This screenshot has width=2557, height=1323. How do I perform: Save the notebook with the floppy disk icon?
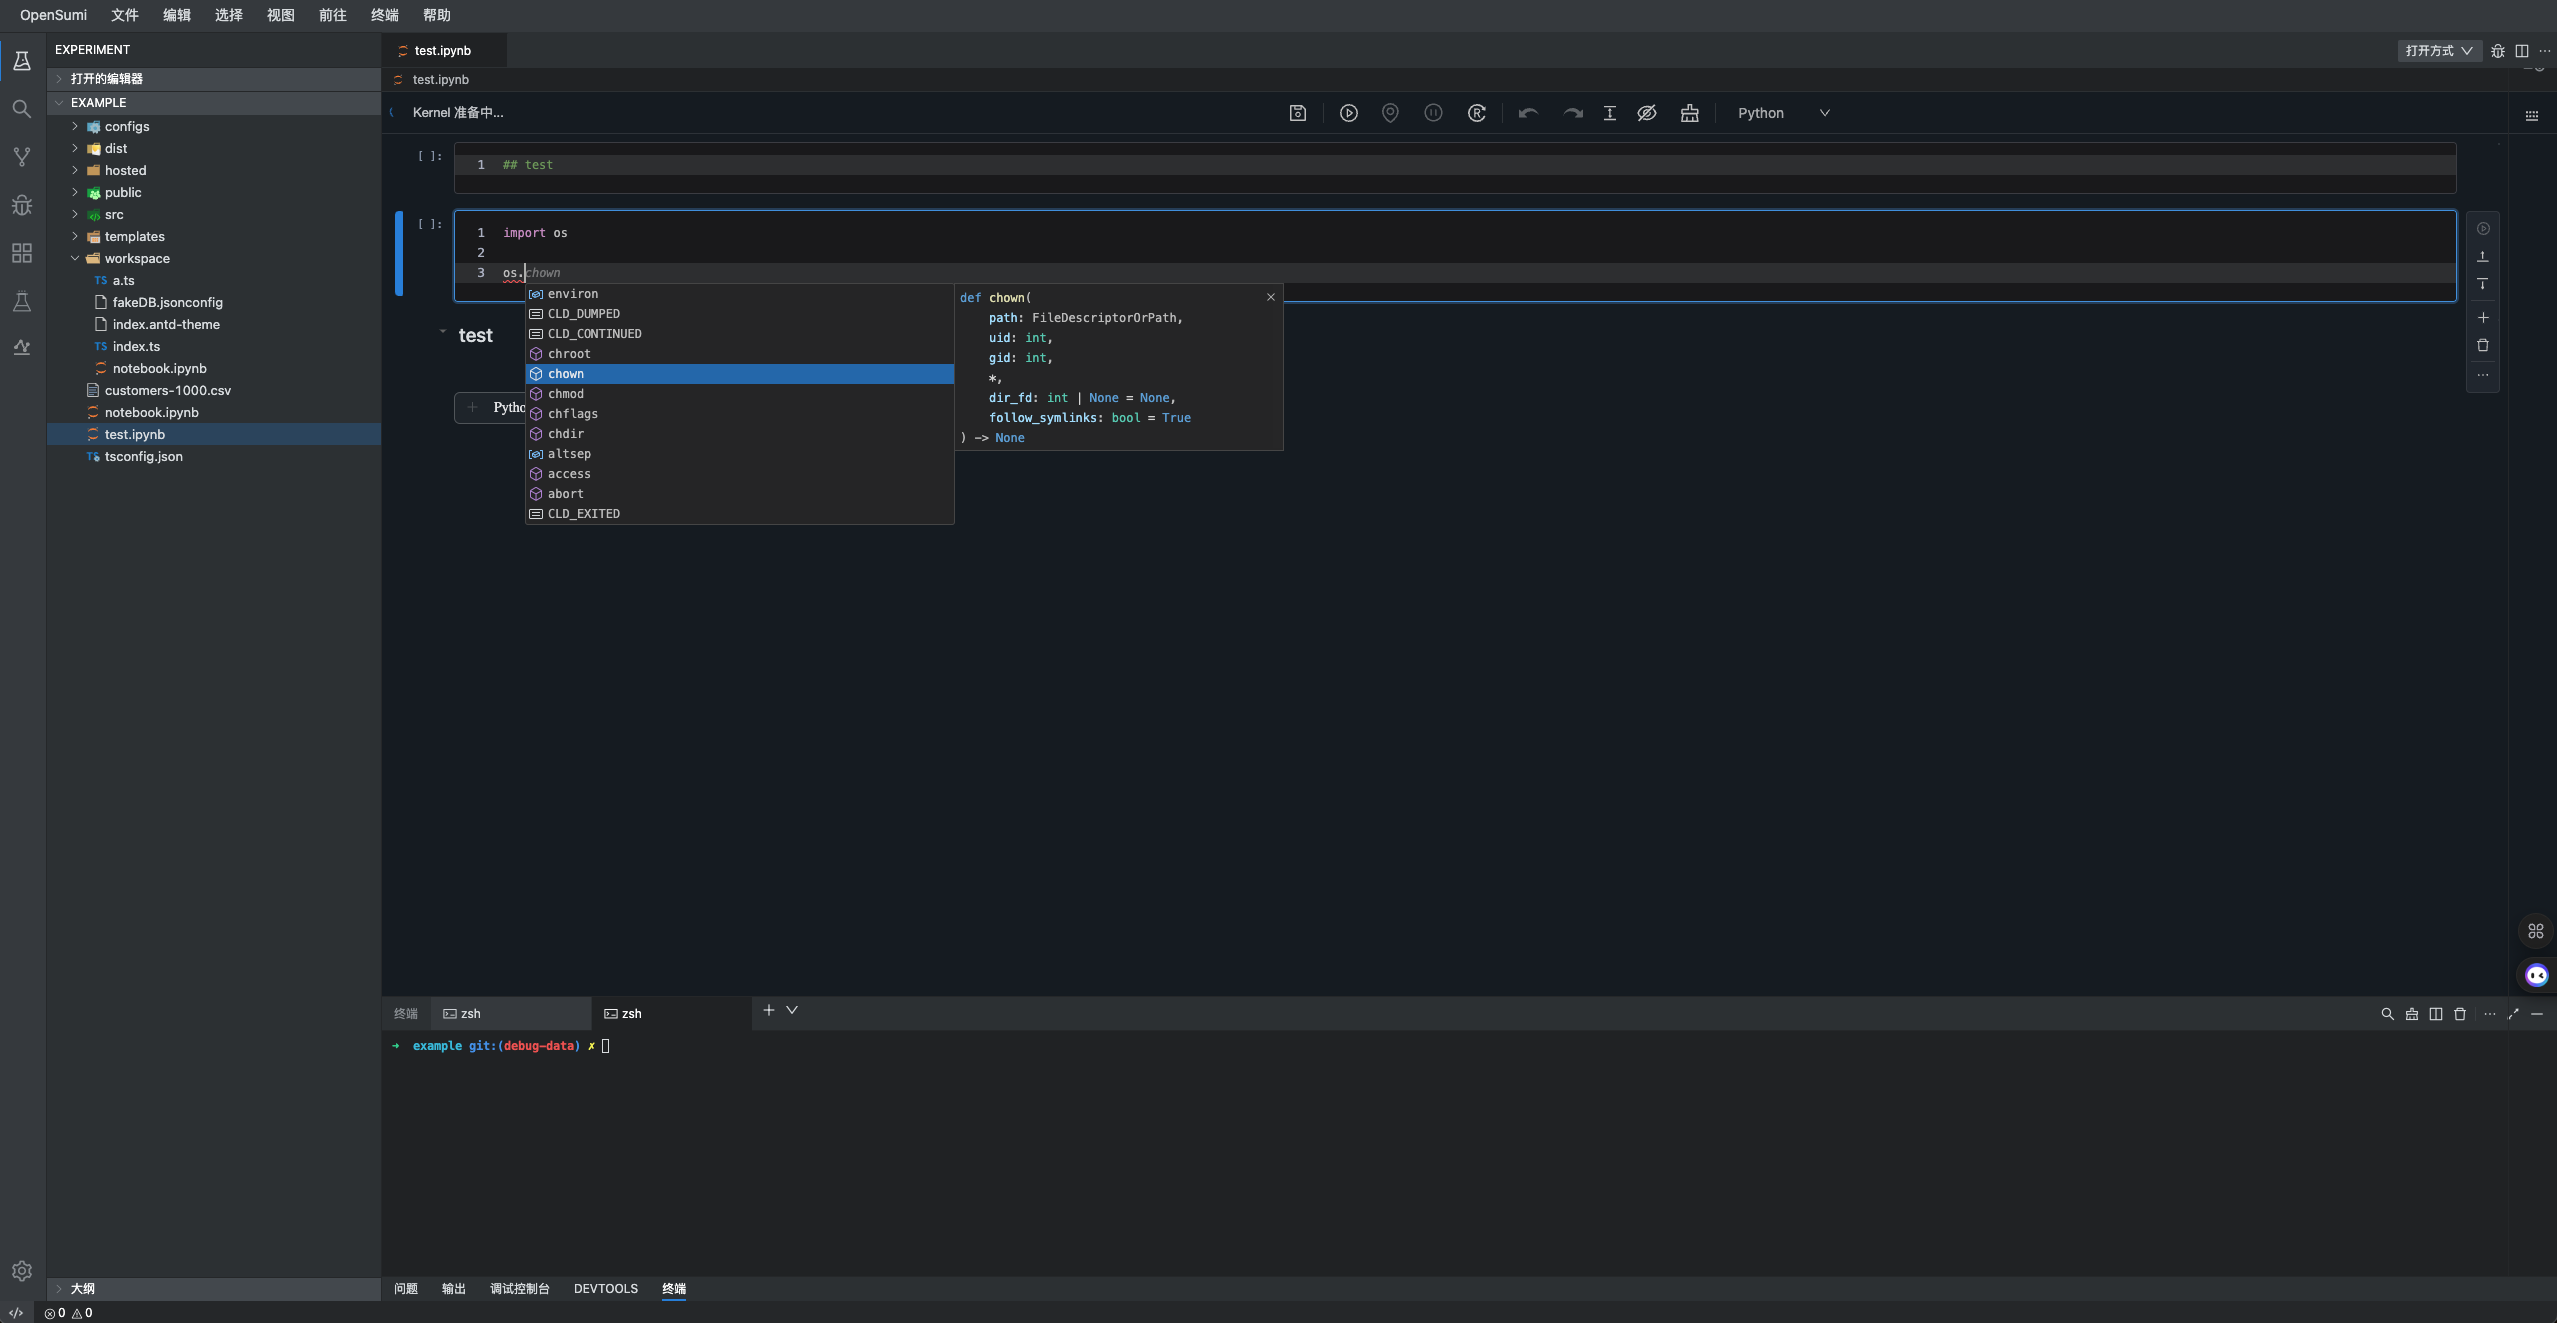[x=1298, y=113]
